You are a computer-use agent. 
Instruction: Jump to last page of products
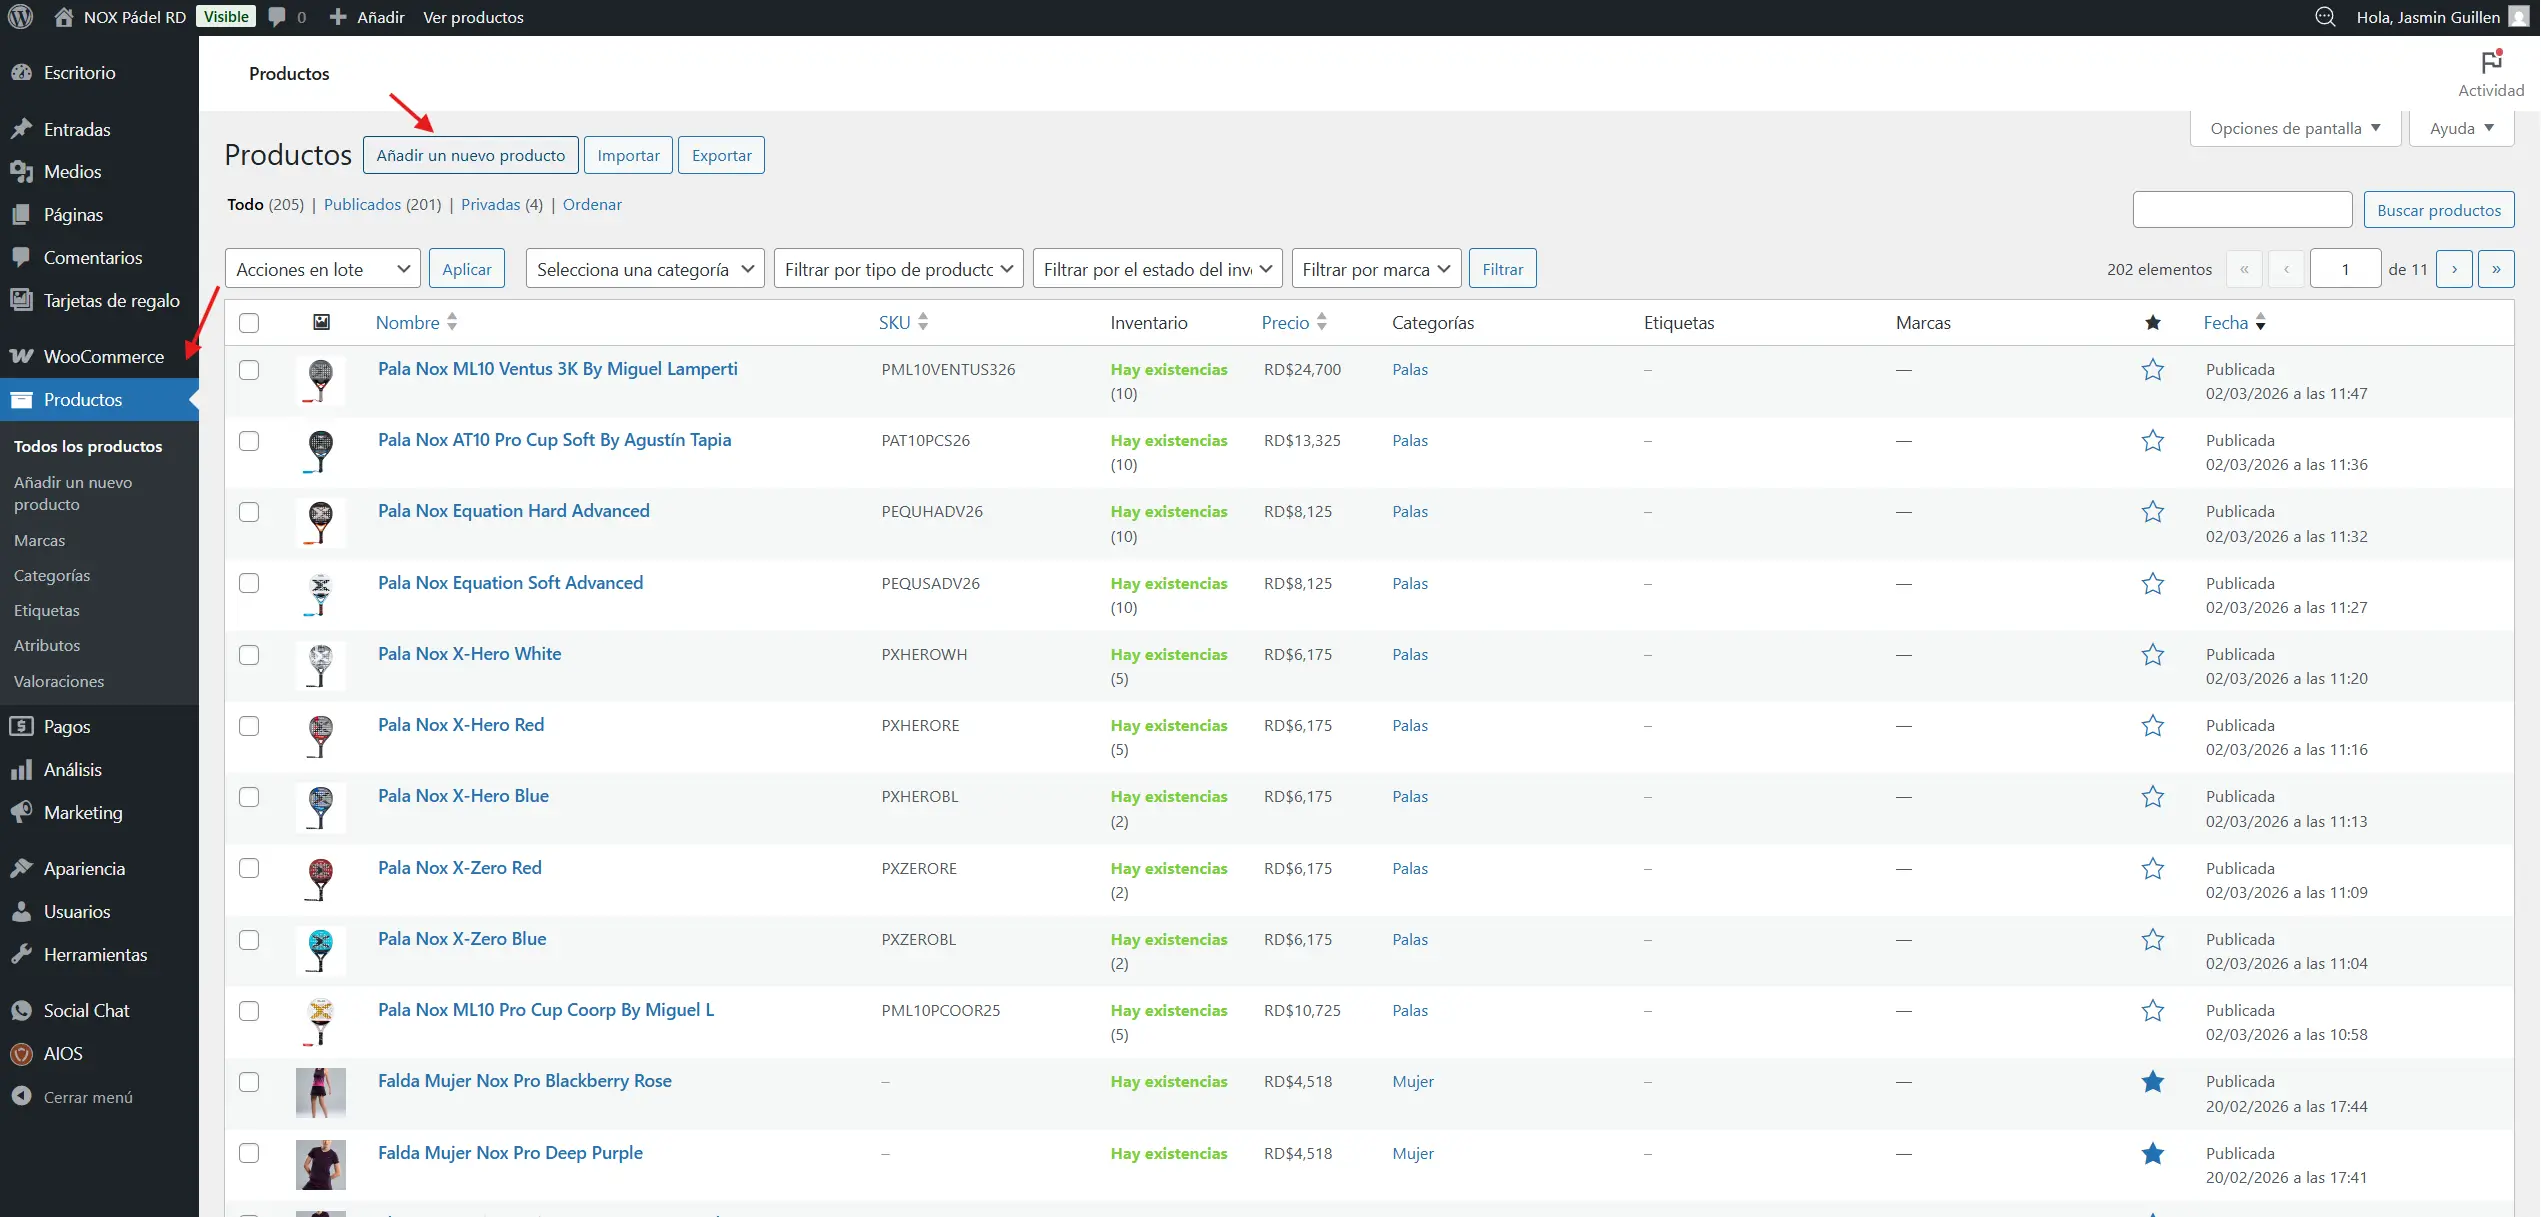2496,269
